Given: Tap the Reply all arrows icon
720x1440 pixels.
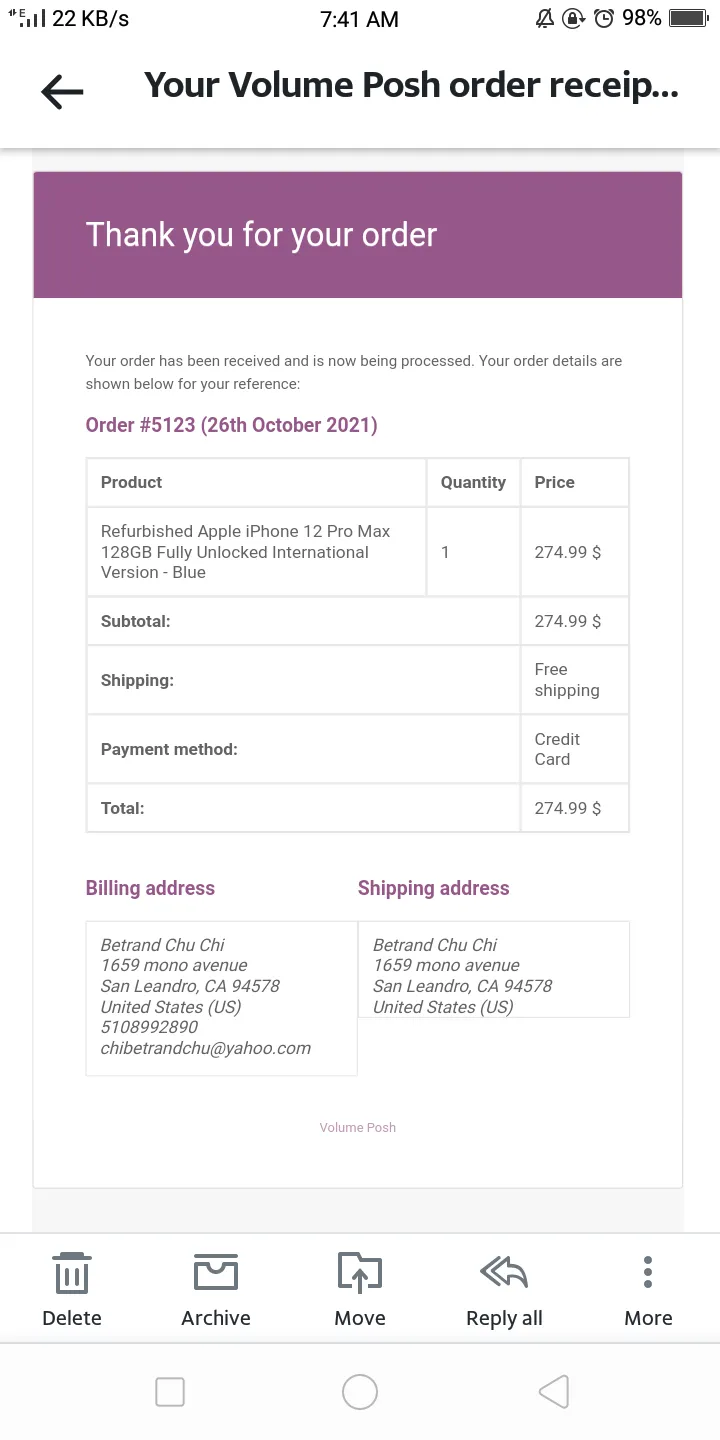Looking at the screenshot, I should click(504, 1273).
